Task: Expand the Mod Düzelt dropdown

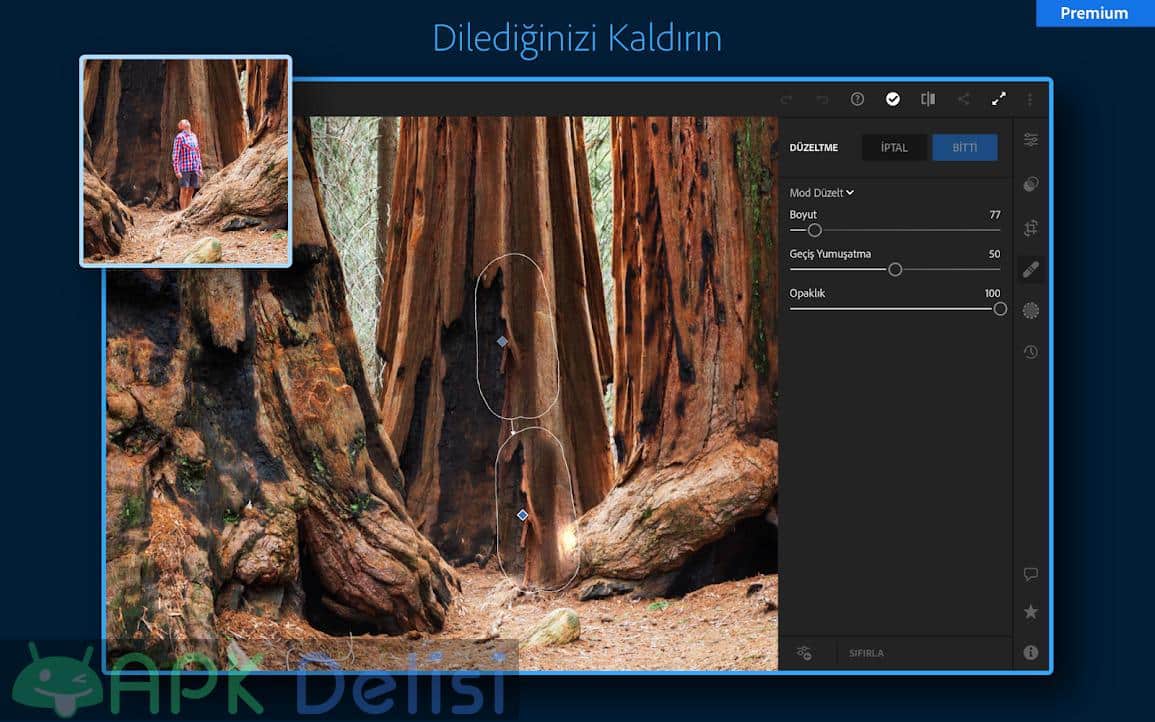Action: pyautogui.click(x=822, y=193)
